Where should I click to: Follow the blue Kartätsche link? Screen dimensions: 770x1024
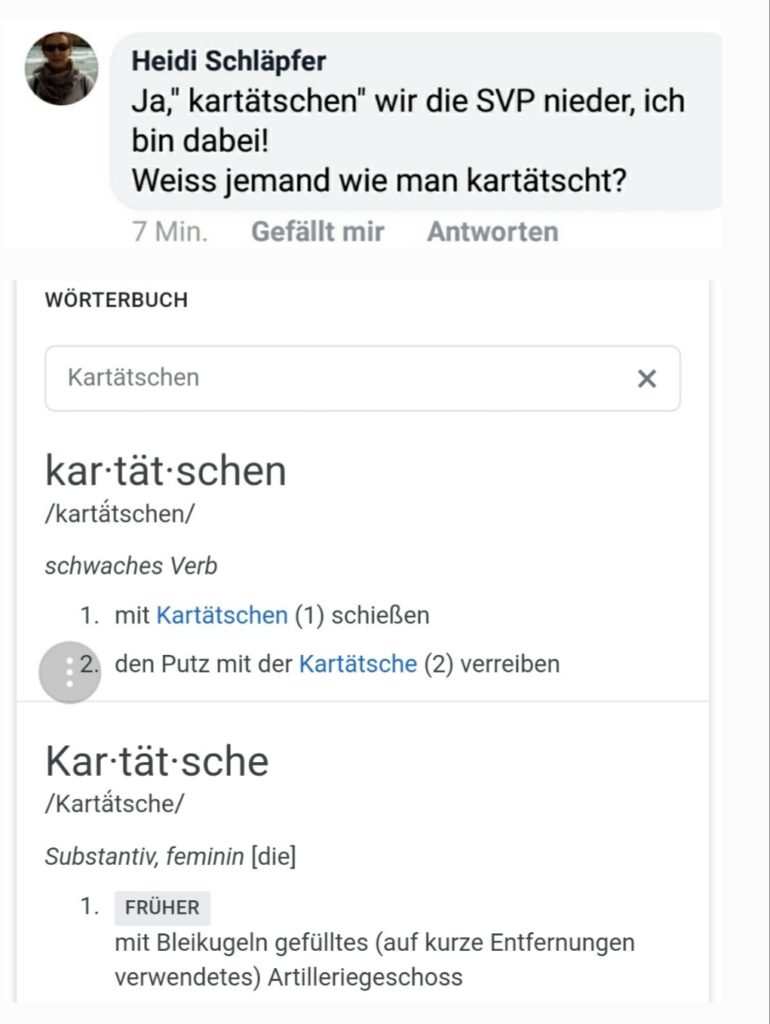[358, 664]
